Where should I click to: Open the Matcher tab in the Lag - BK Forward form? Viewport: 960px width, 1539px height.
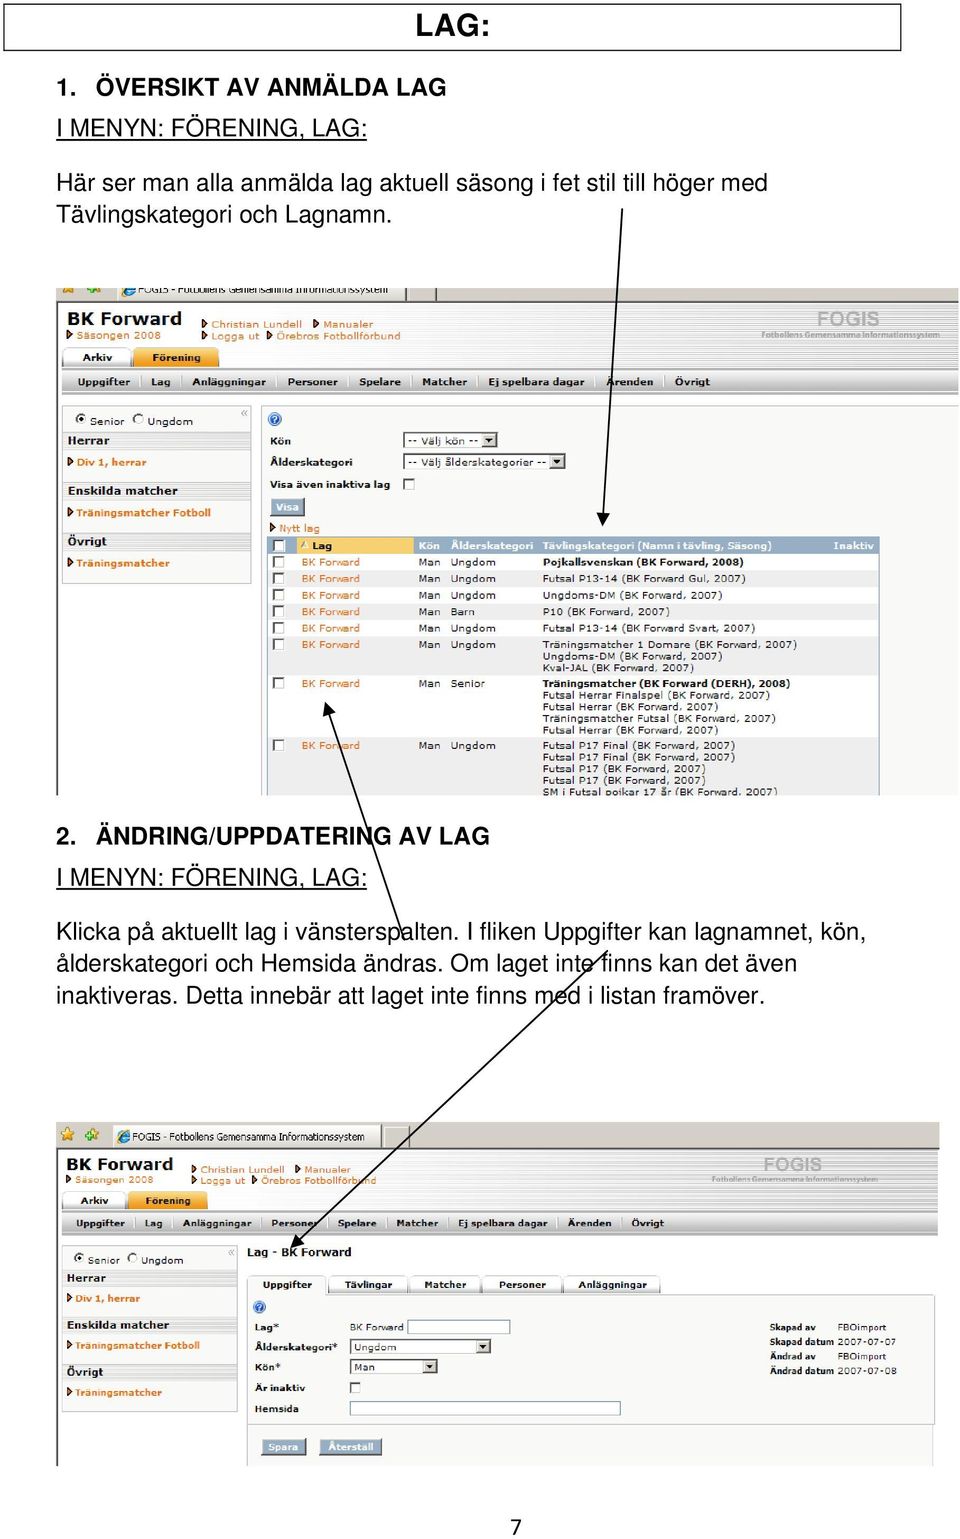tap(445, 1284)
